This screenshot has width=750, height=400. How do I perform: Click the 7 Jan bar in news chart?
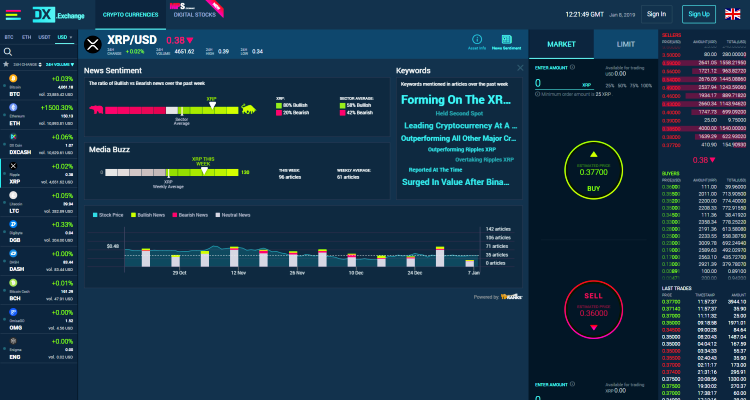[470, 263]
